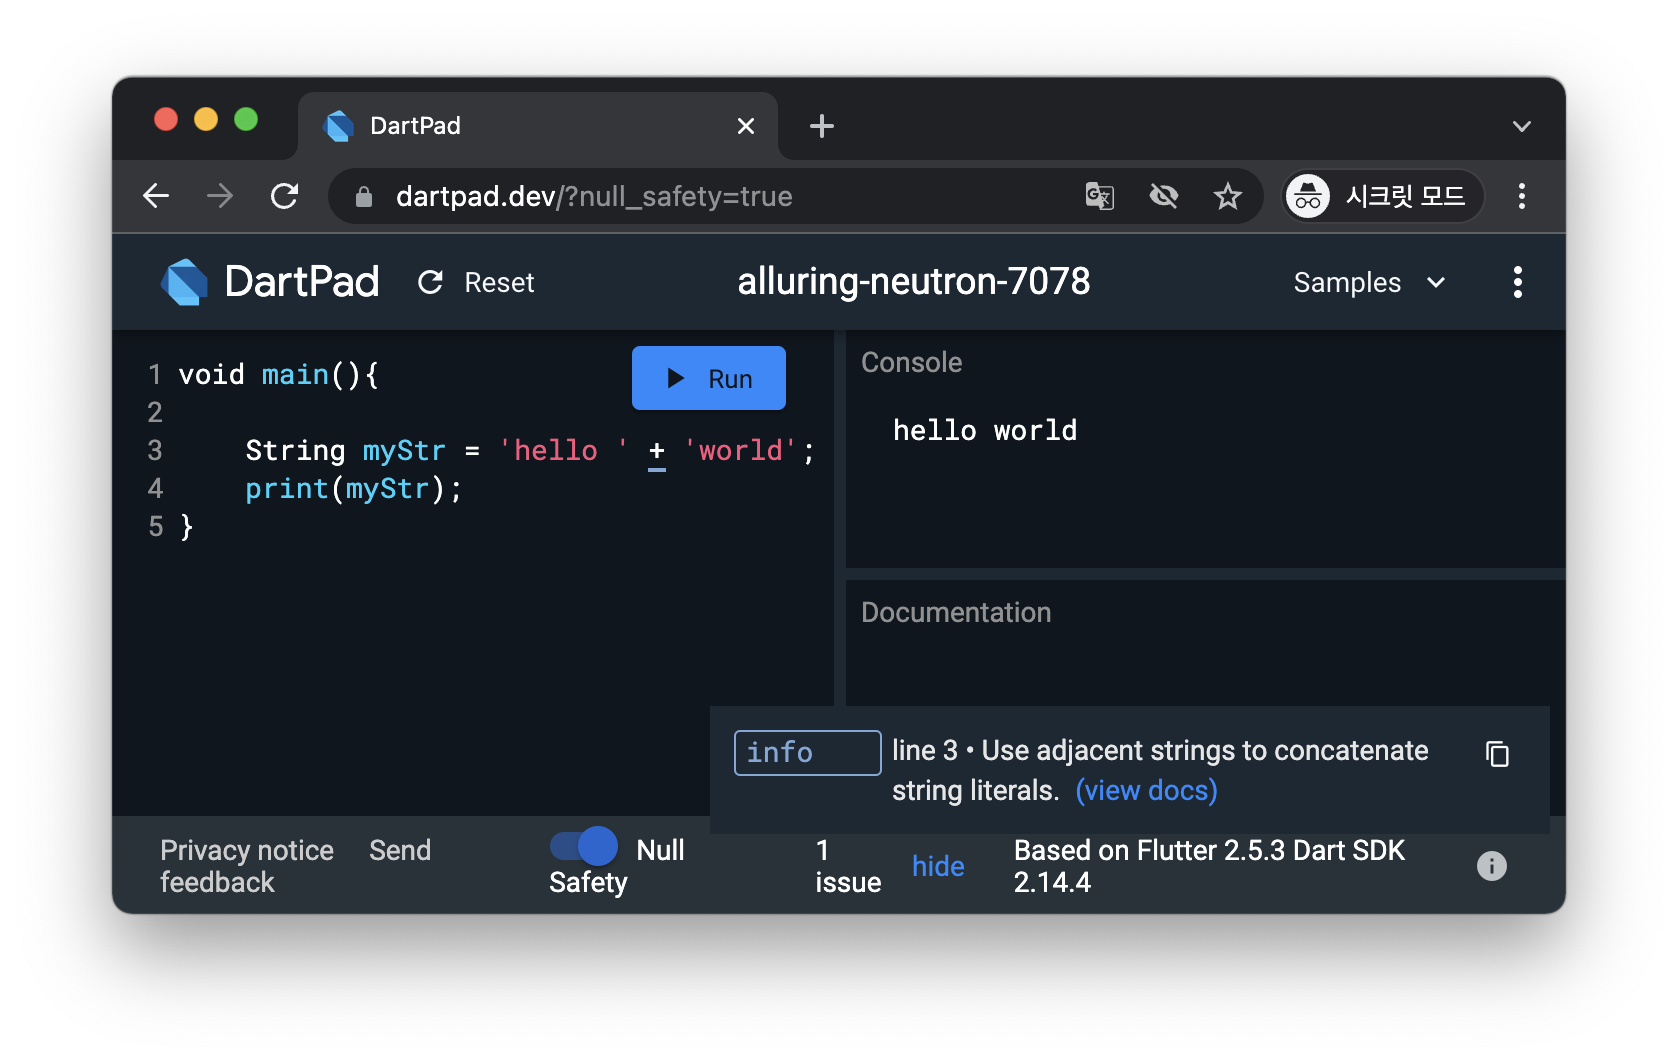Reload the page with the refresh icon
1678x1062 pixels.
(x=285, y=196)
